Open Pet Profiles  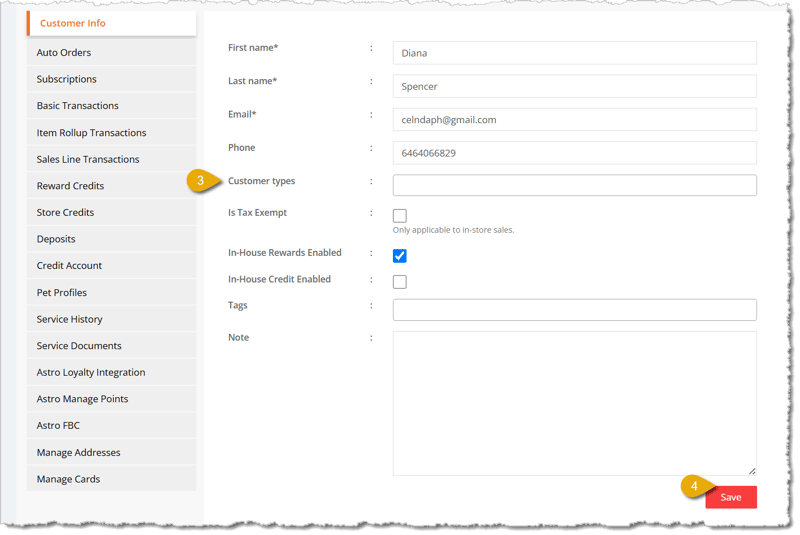coord(111,292)
